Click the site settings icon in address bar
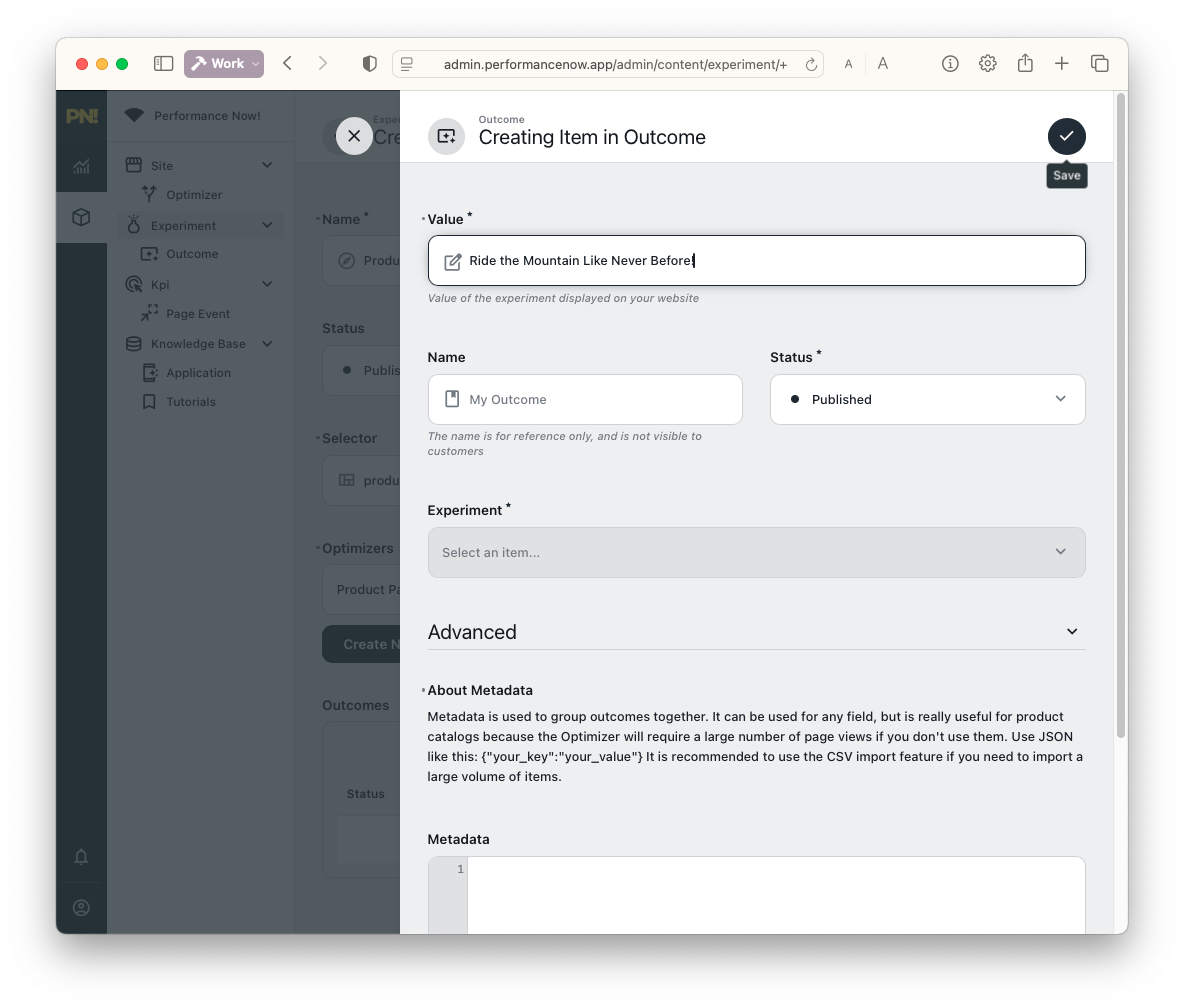The width and height of the screenshot is (1184, 1008). (x=407, y=65)
